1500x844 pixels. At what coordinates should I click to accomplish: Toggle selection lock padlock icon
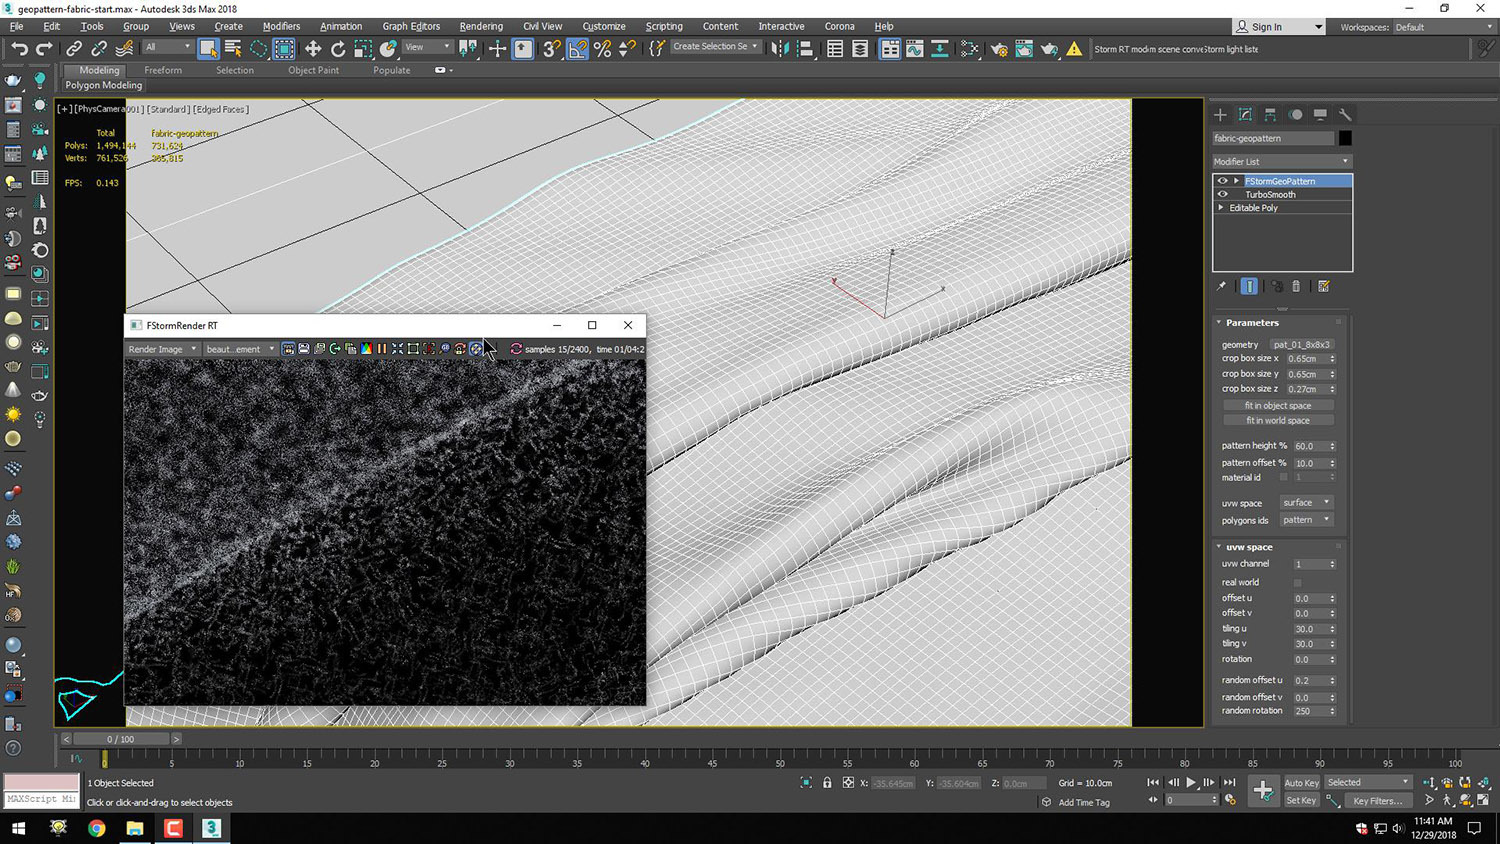click(827, 783)
